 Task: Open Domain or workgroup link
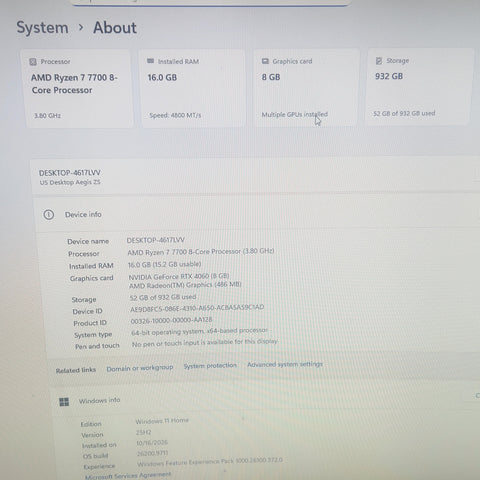click(140, 368)
